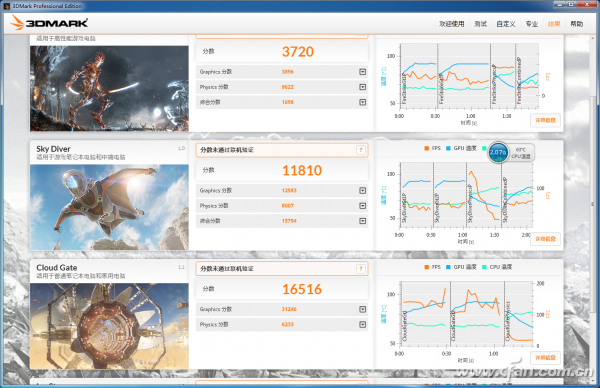Expand Fire Strike Graphics score details
600x388 pixels.
362,72
